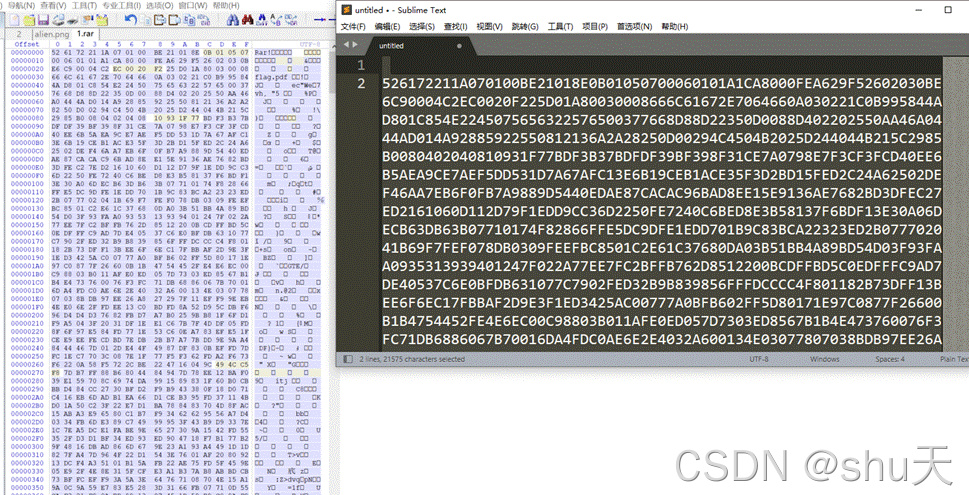The height and width of the screenshot is (495, 969).
Task: Click the offset row 00000300 in WinHex
Action: (27, 446)
